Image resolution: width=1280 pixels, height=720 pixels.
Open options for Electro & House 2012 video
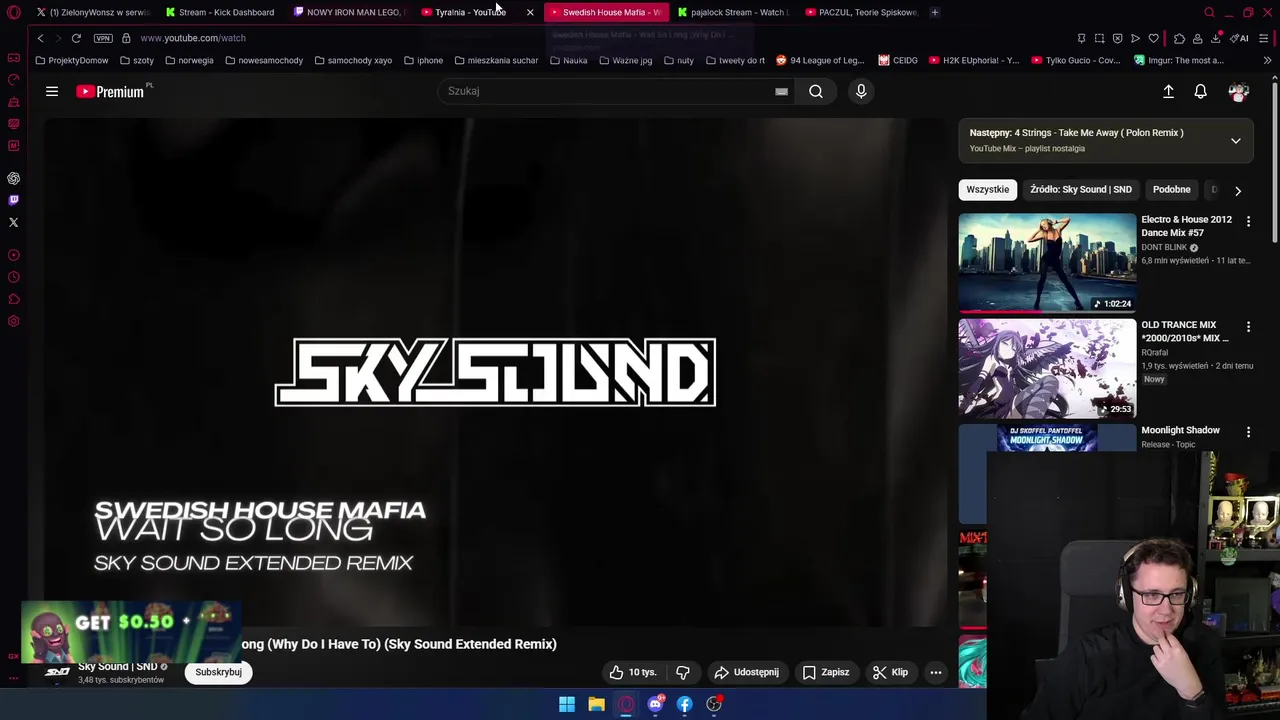(1248, 221)
